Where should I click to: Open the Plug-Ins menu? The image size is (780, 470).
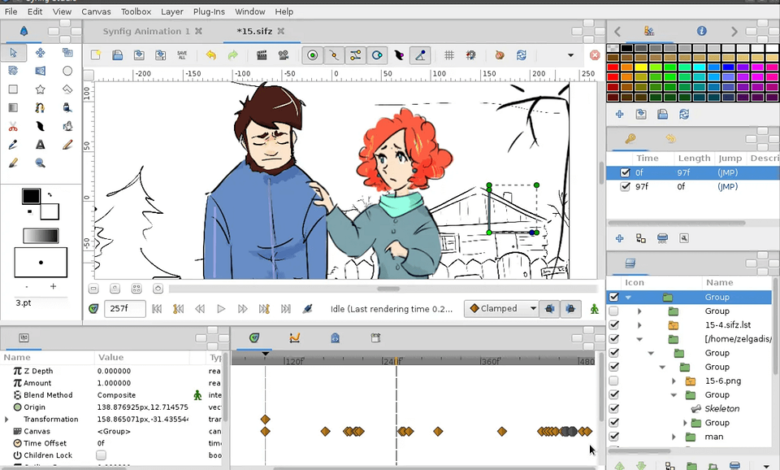[208, 12]
